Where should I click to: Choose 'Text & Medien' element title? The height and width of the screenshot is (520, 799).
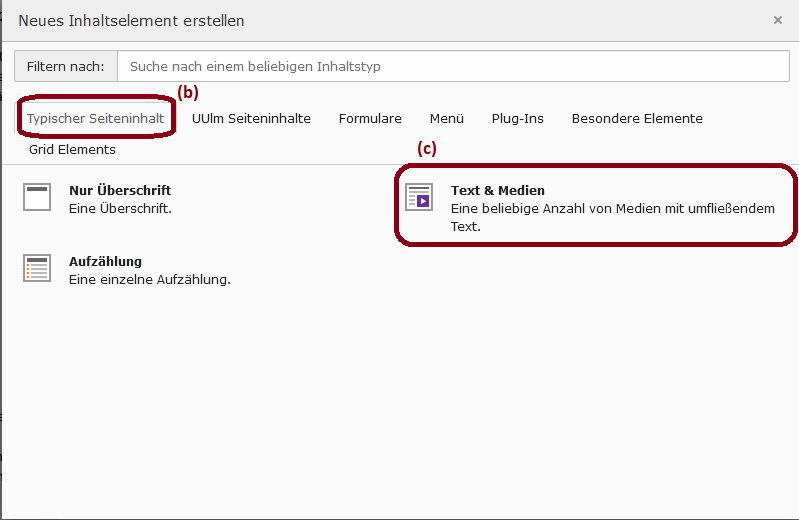click(x=498, y=190)
